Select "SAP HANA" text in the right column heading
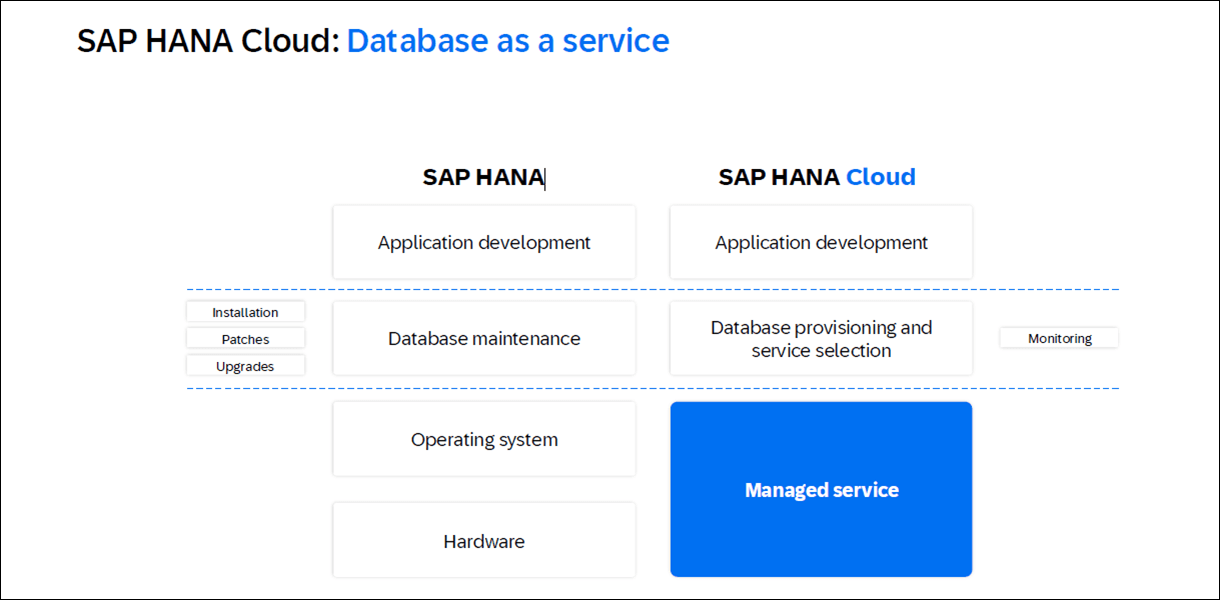 pyautogui.click(x=779, y=178)
